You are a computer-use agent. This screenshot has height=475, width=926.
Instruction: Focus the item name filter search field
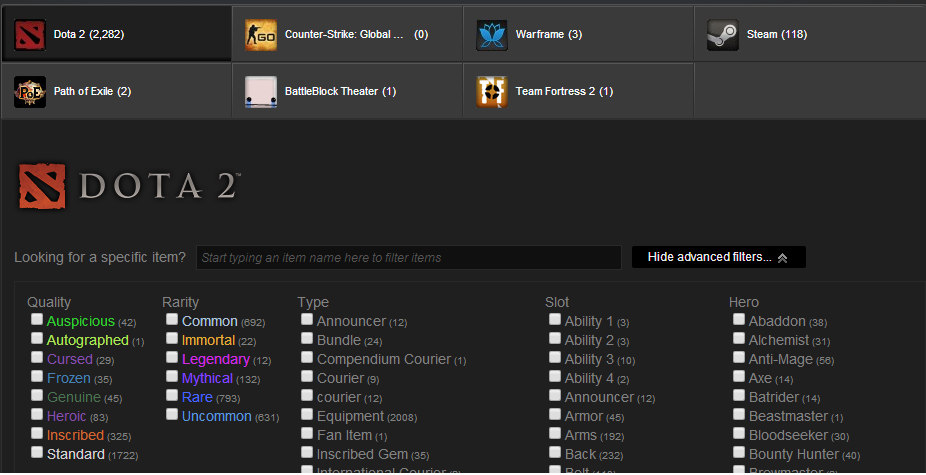tap(409, 258)
